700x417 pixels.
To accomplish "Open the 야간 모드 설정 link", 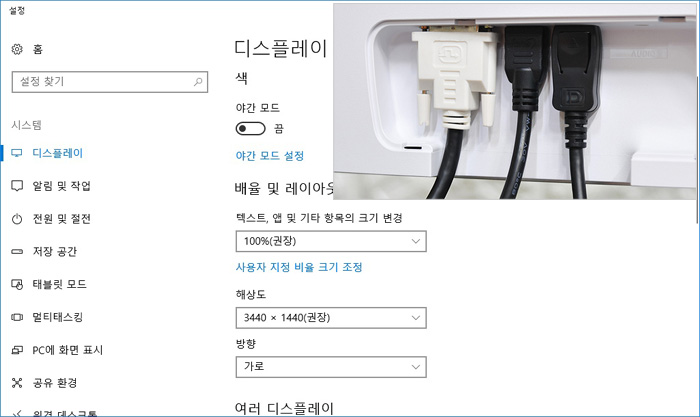I will click(270, 156).
